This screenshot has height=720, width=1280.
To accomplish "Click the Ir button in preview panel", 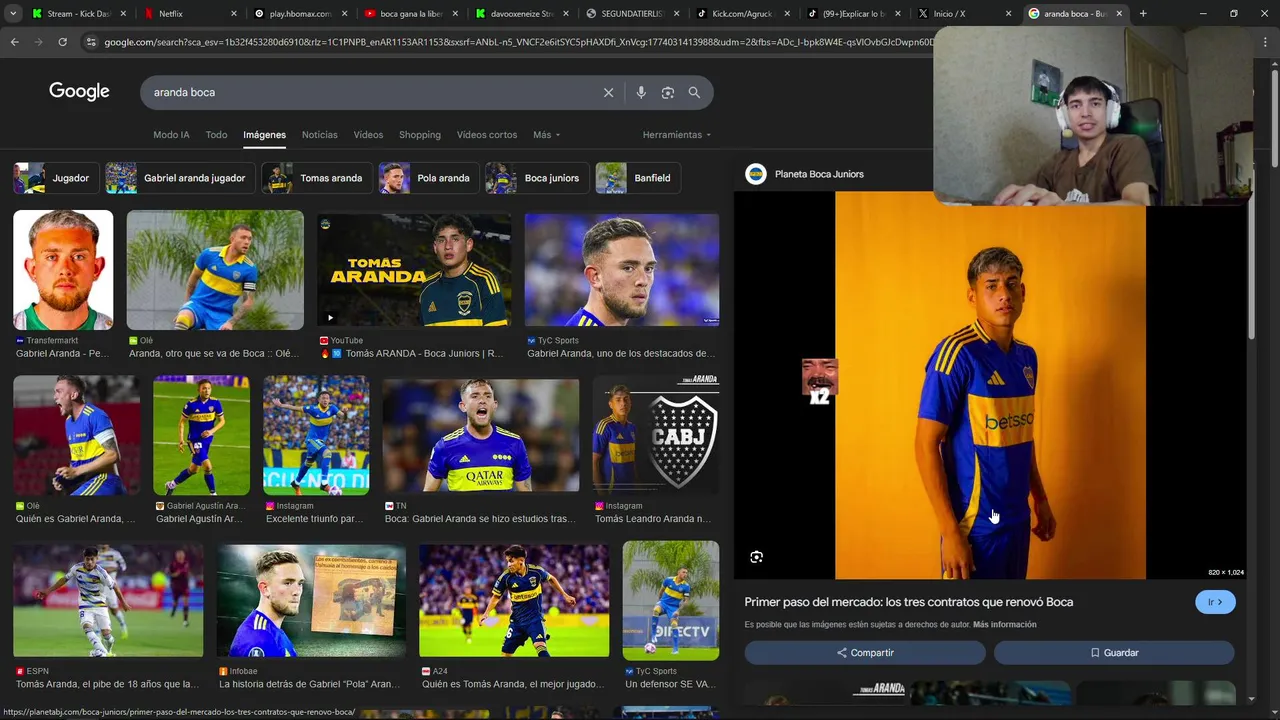I will pyautogui.click(x=1215, y=602).
